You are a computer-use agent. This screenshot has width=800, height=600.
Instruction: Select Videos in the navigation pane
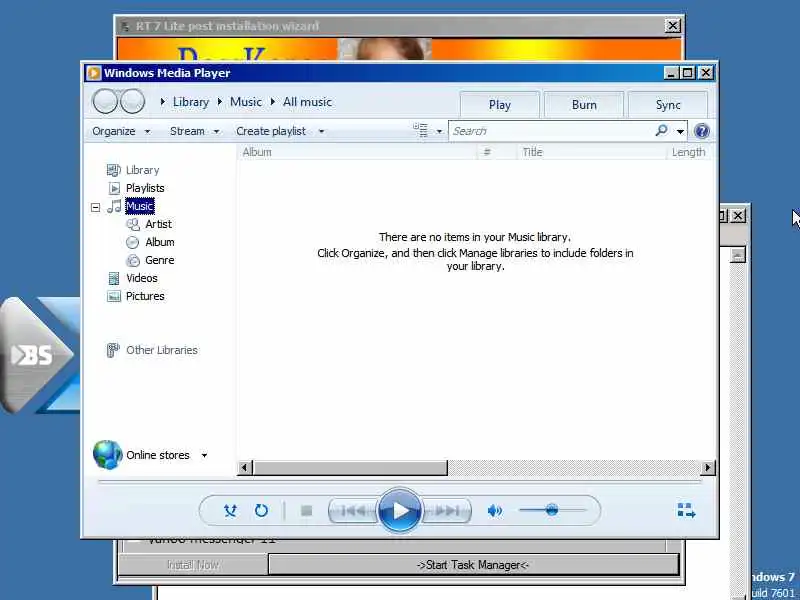click(x=142, y=278)
